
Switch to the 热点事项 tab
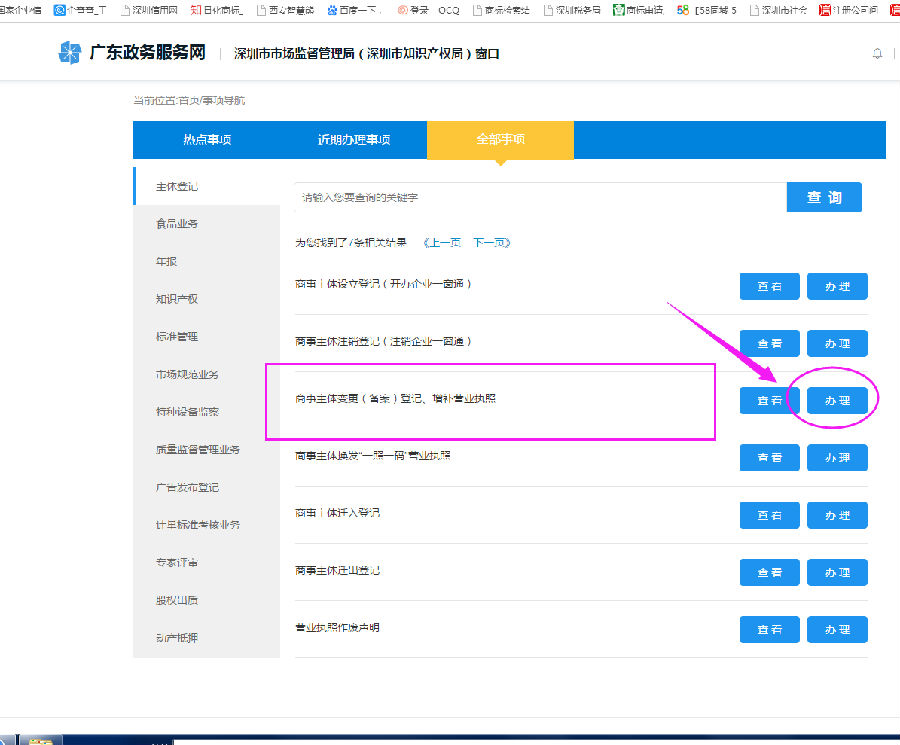207,140
